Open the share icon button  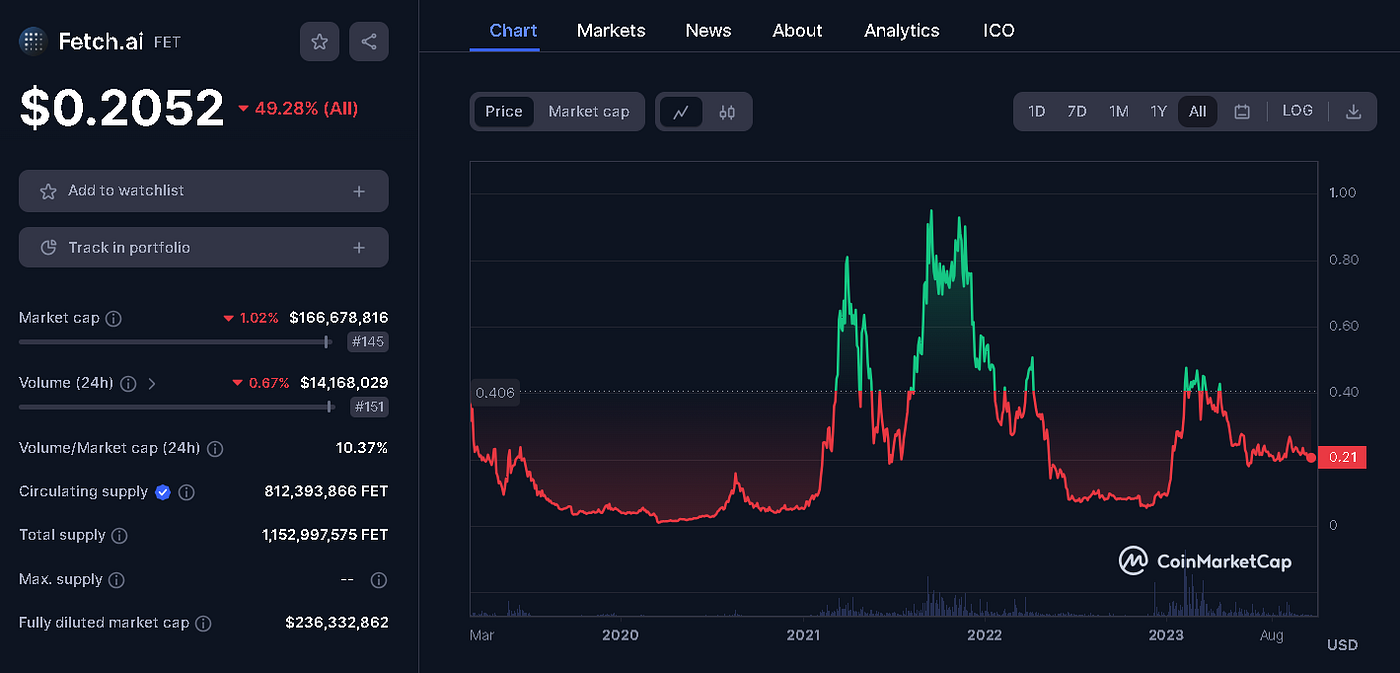(x=369, y=41)
